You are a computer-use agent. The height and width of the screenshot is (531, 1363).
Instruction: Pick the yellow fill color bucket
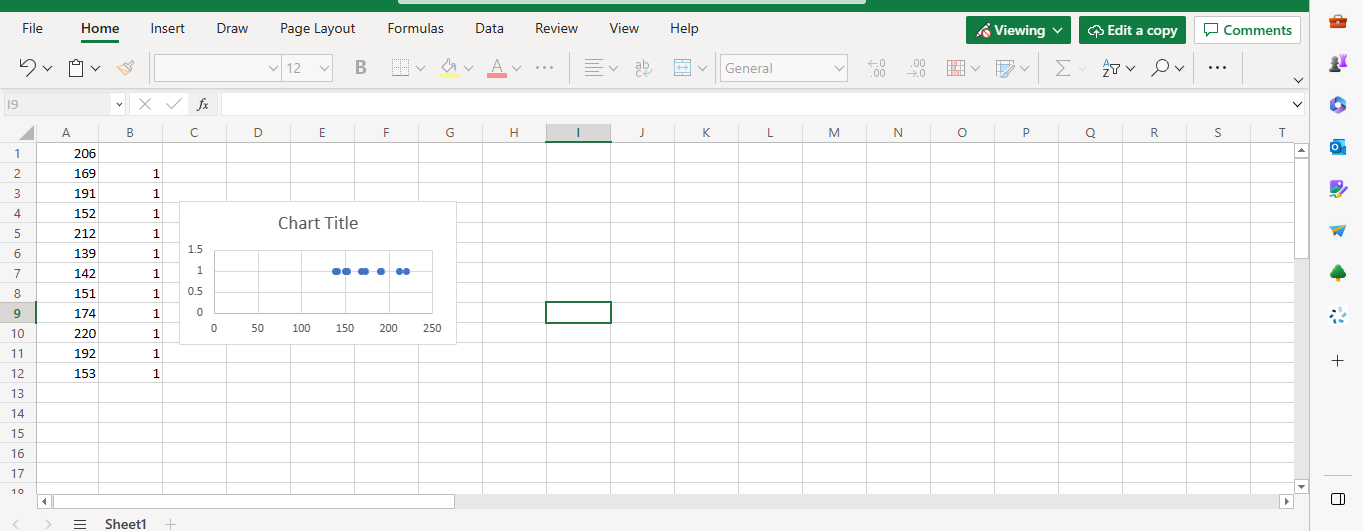pos(449,68)
